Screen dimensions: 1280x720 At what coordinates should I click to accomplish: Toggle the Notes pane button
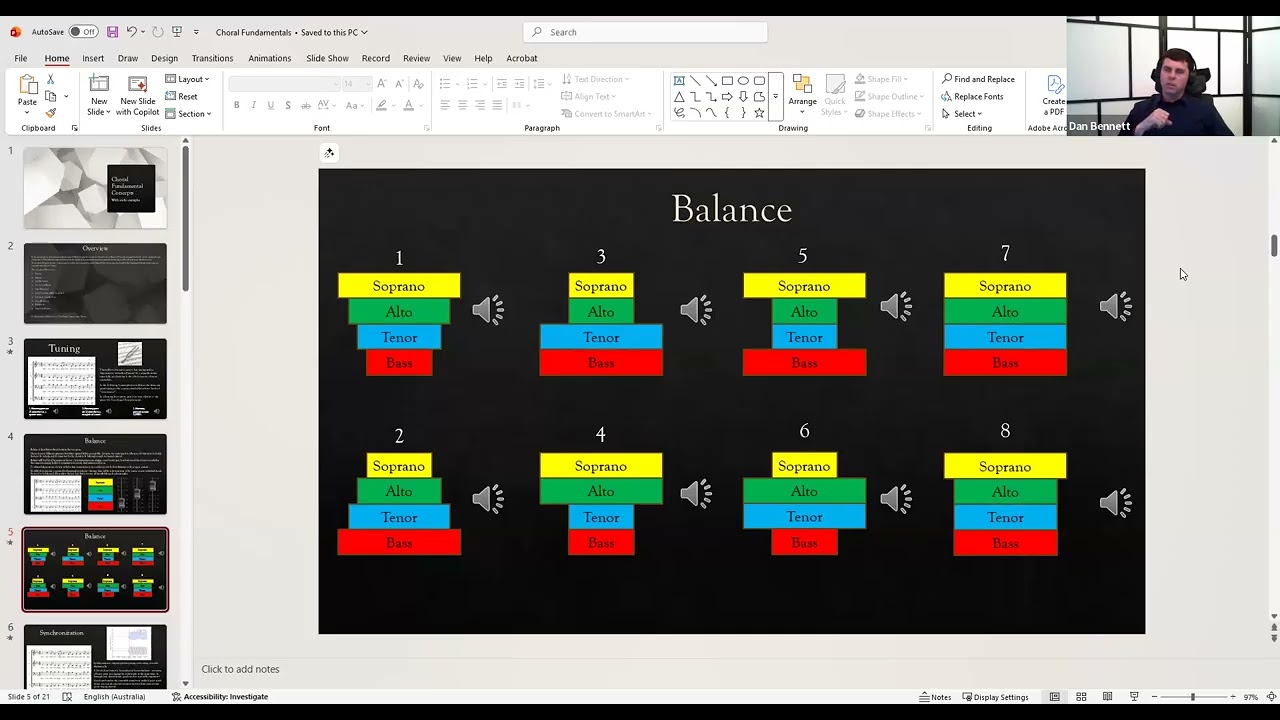click(935, 697)
